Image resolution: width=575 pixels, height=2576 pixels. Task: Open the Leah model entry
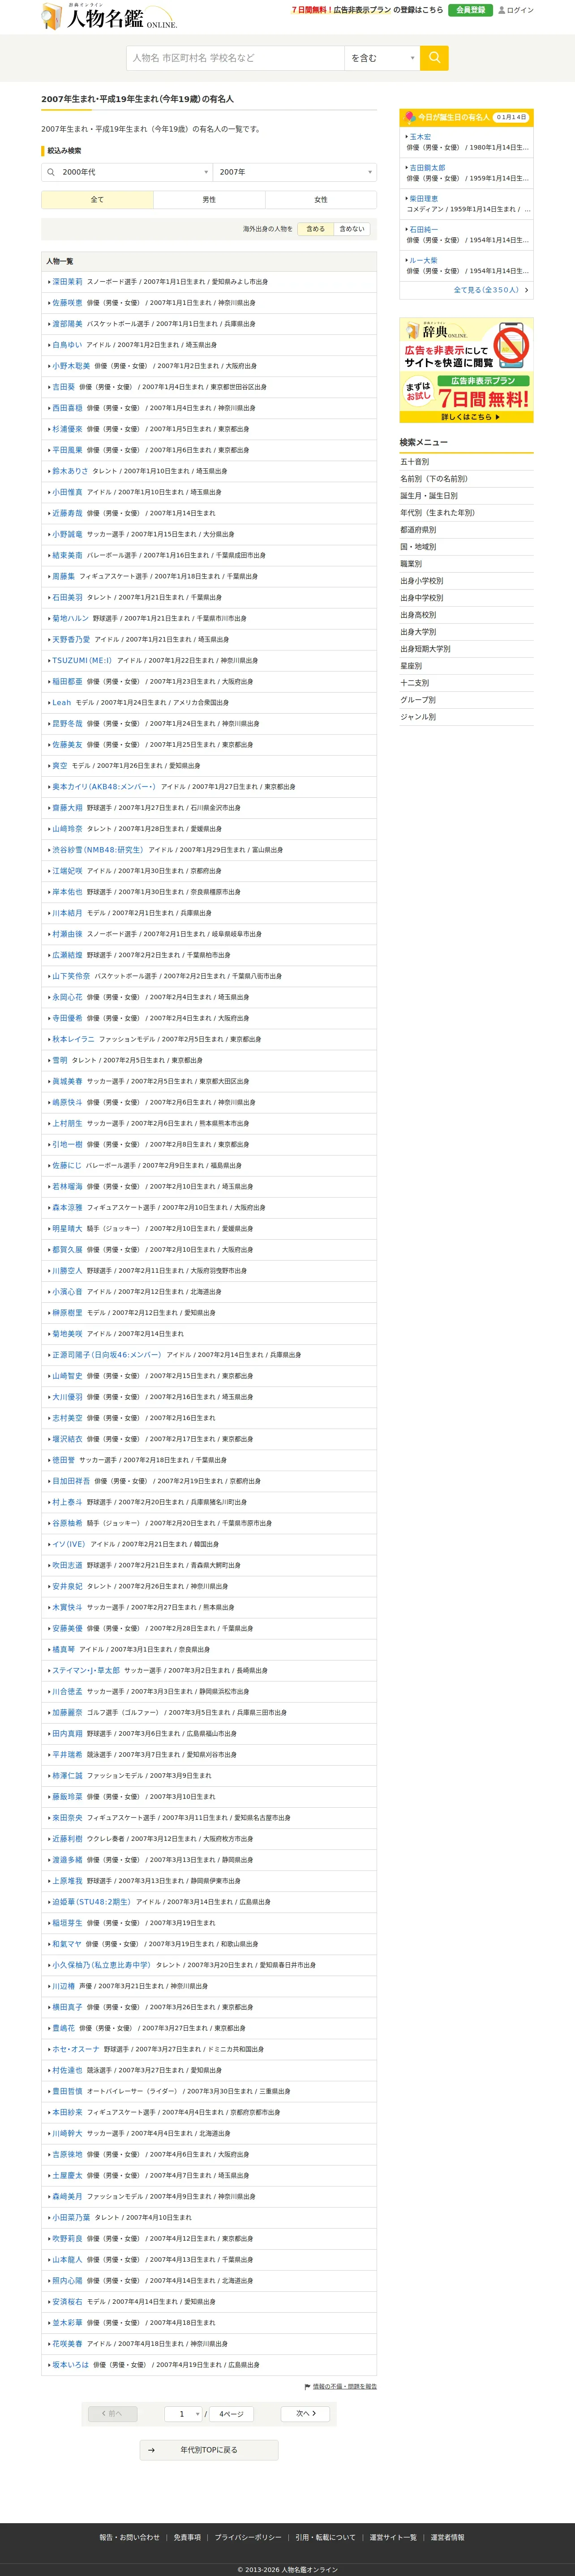(x=62, y=703)
